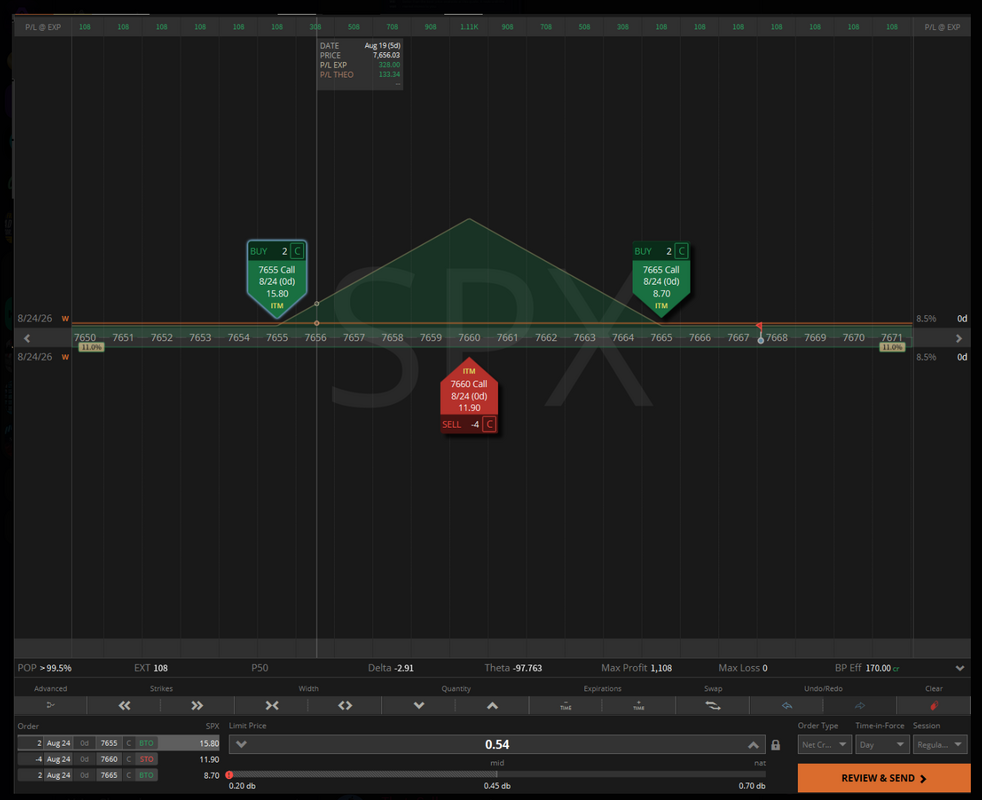Toggle call/put C on 7655 order row

[128, 743]
